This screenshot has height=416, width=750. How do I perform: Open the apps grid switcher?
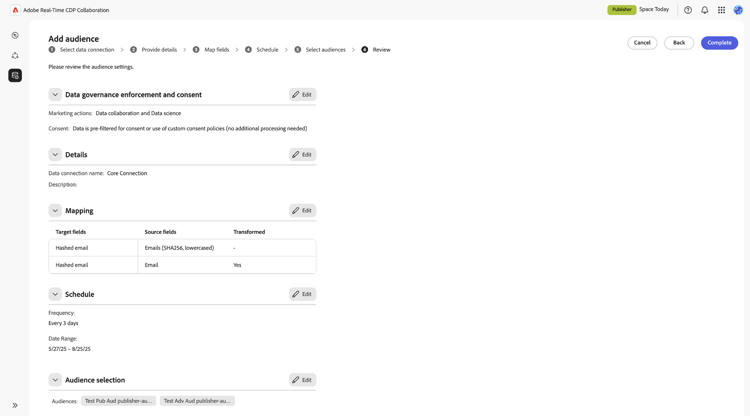(721, 10)
